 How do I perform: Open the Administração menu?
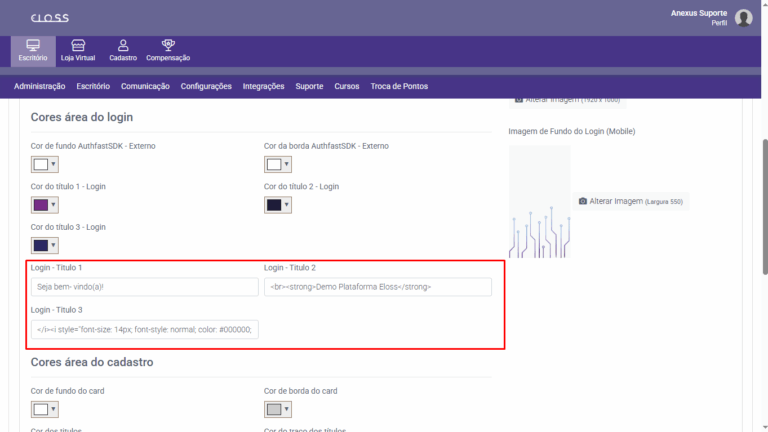click(40, 87)
